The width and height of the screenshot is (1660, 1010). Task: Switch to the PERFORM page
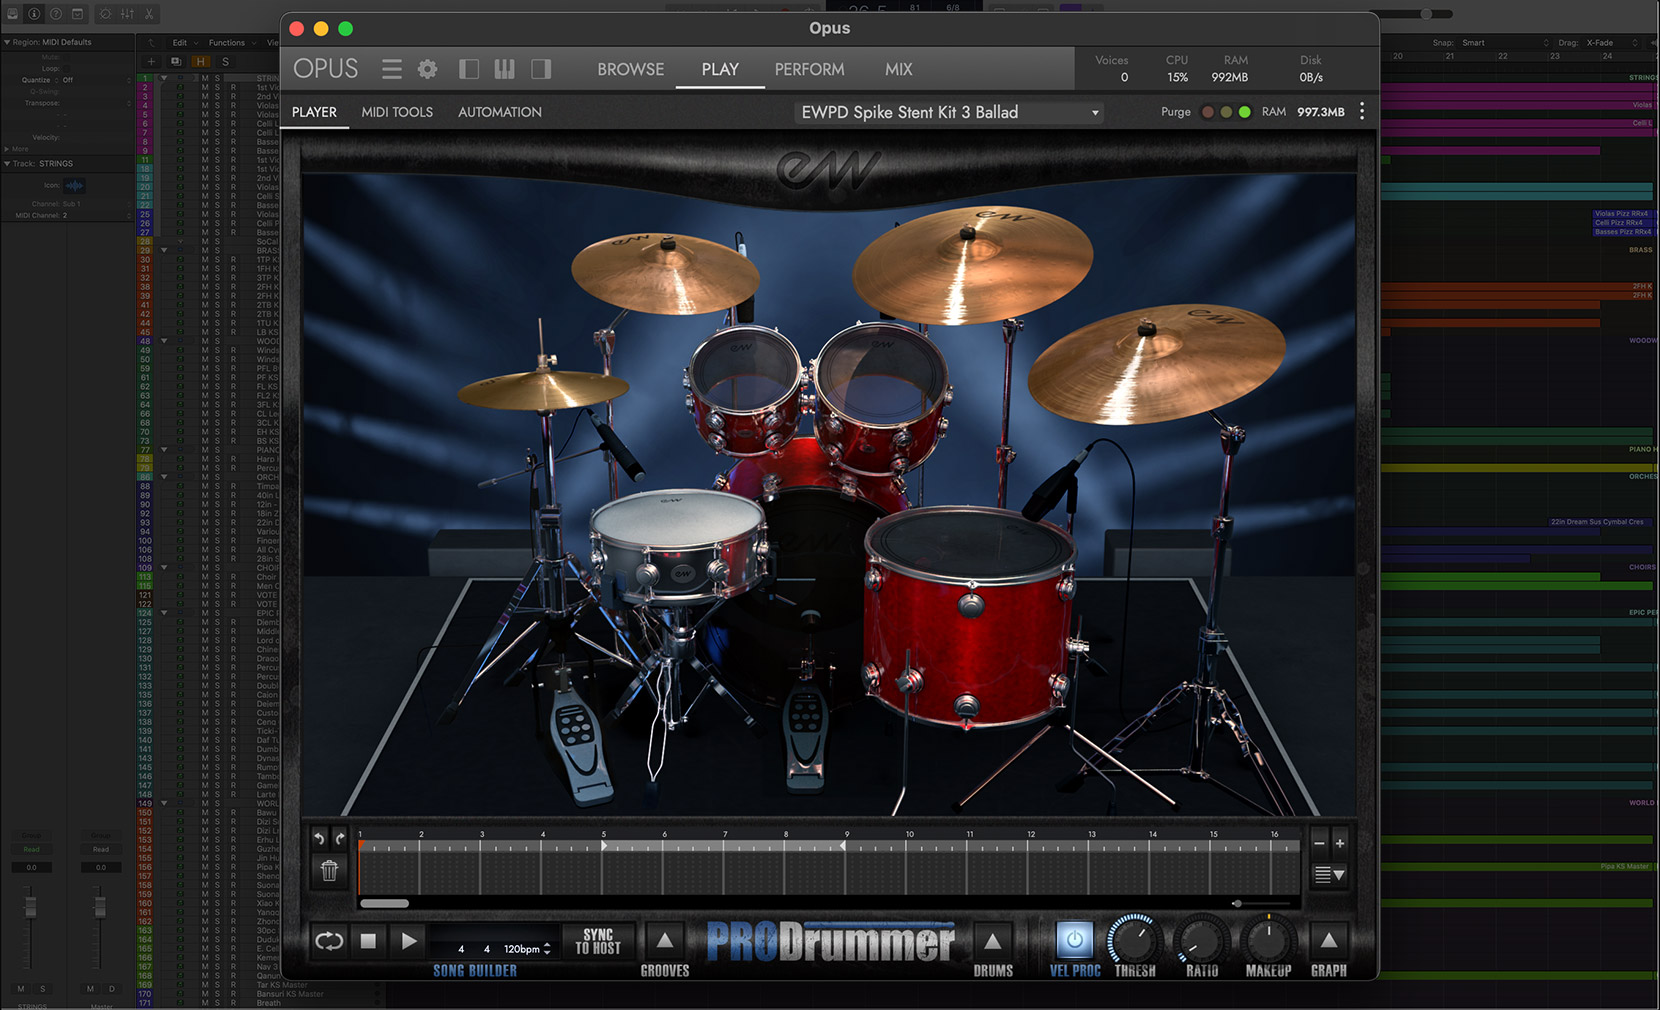click(x=809, y=69)
